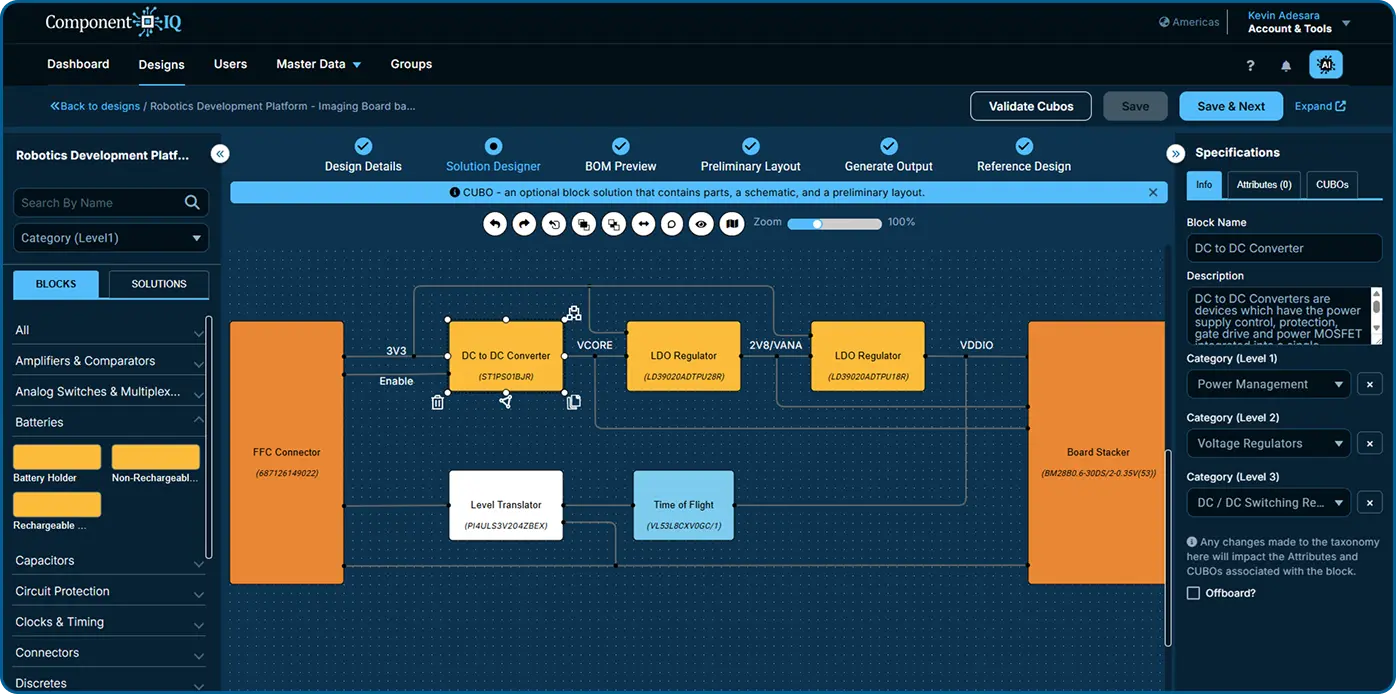1396x694 pixels.
Task: Click the grey Save button
Action: [1135, 106]
